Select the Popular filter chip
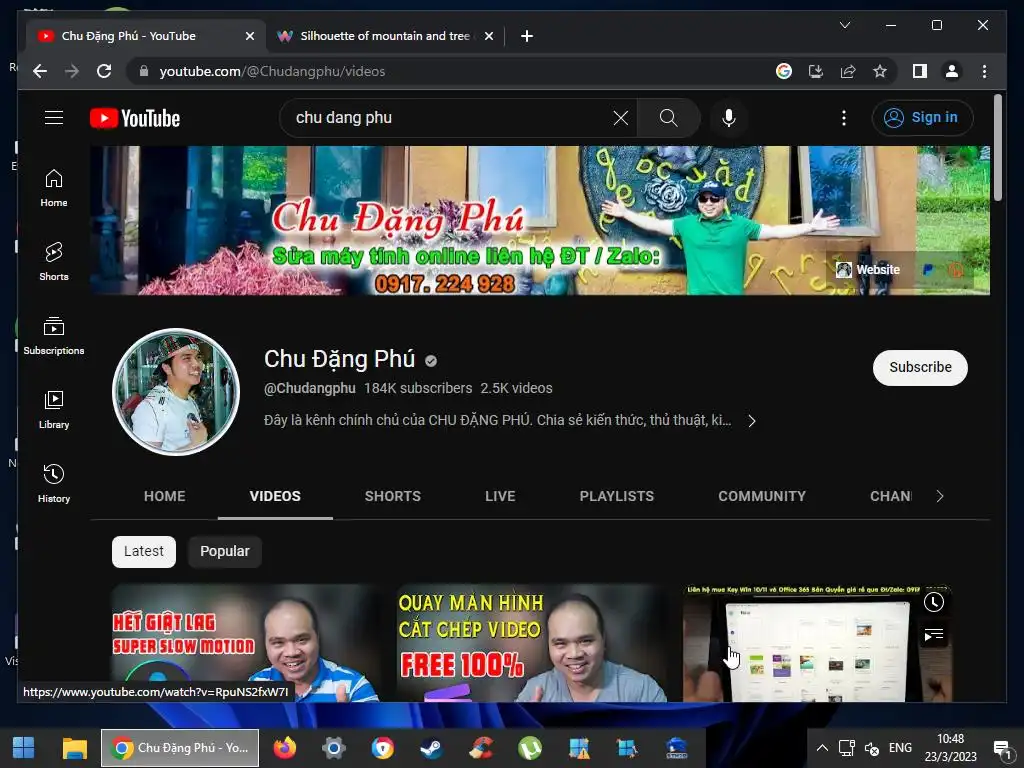Viewport: 1024px width, 768px height. coord(225,551)
